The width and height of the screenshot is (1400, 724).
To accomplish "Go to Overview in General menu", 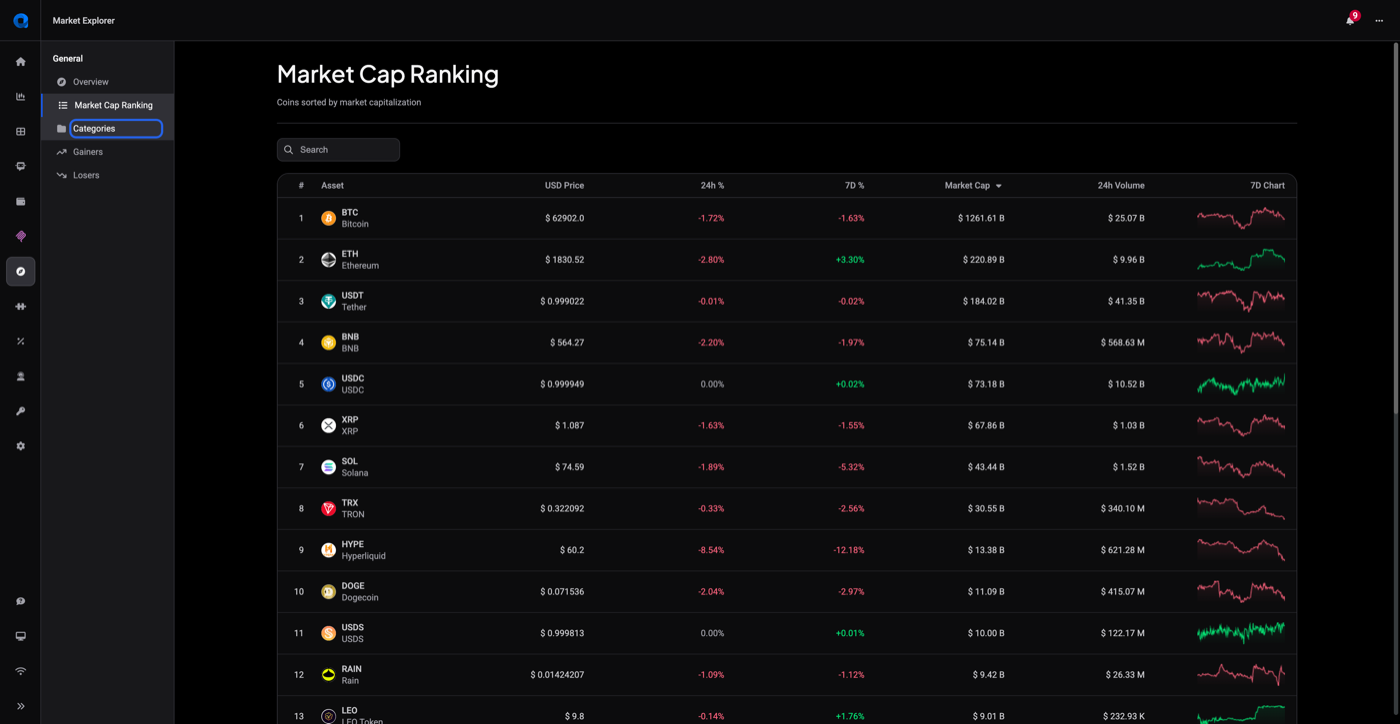I will coord(107,82).
